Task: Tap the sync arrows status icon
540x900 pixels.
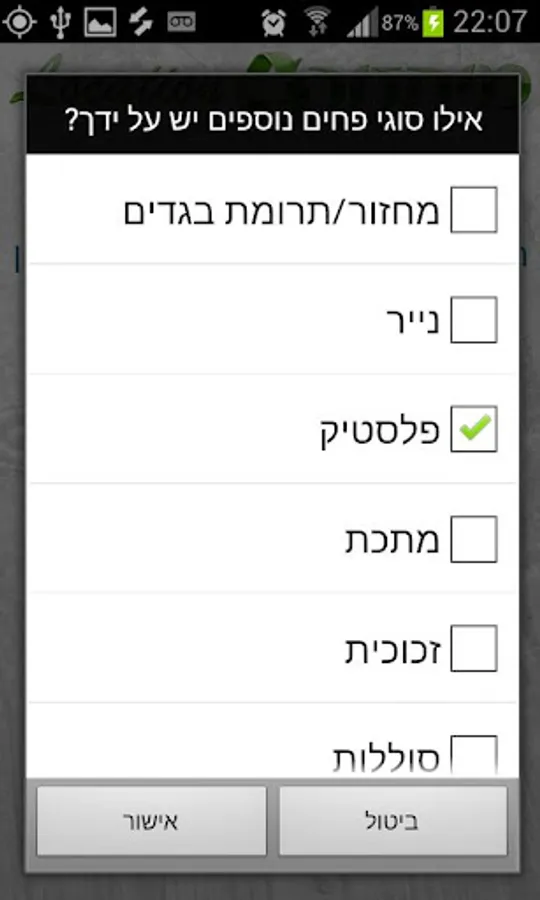Action: (140, 22)
